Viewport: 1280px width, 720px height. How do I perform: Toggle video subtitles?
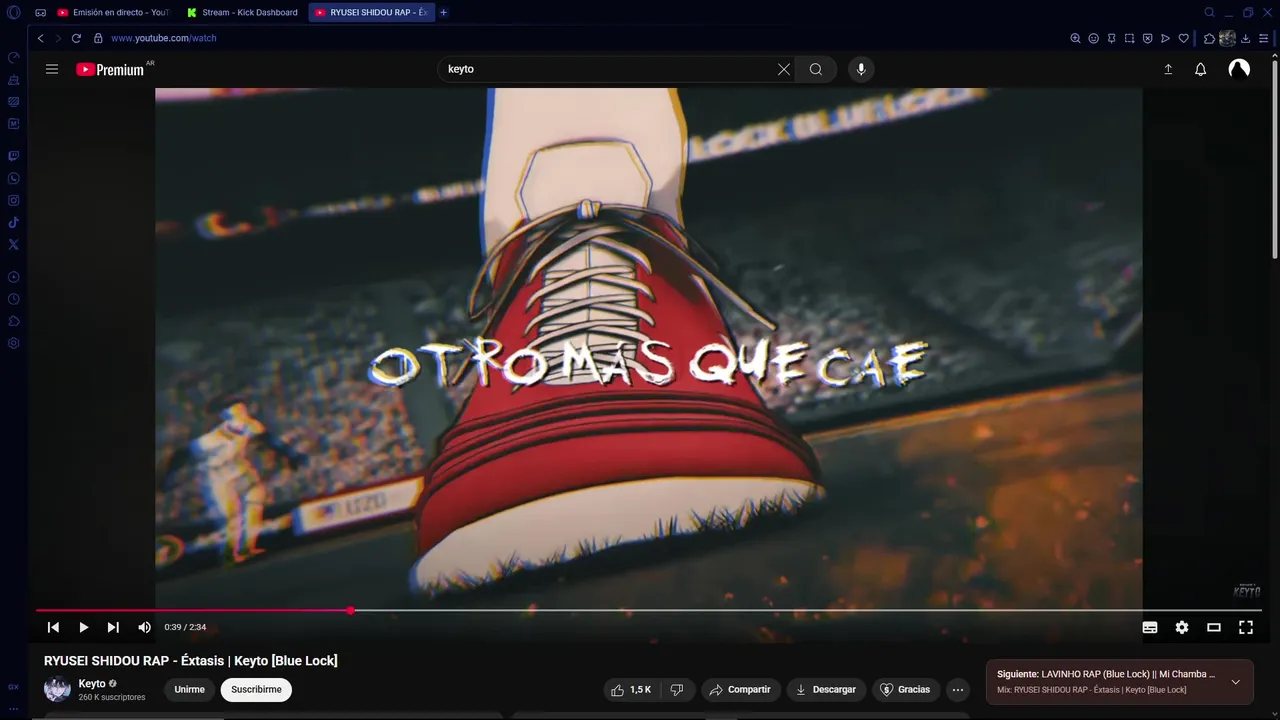click(1150, 627)
